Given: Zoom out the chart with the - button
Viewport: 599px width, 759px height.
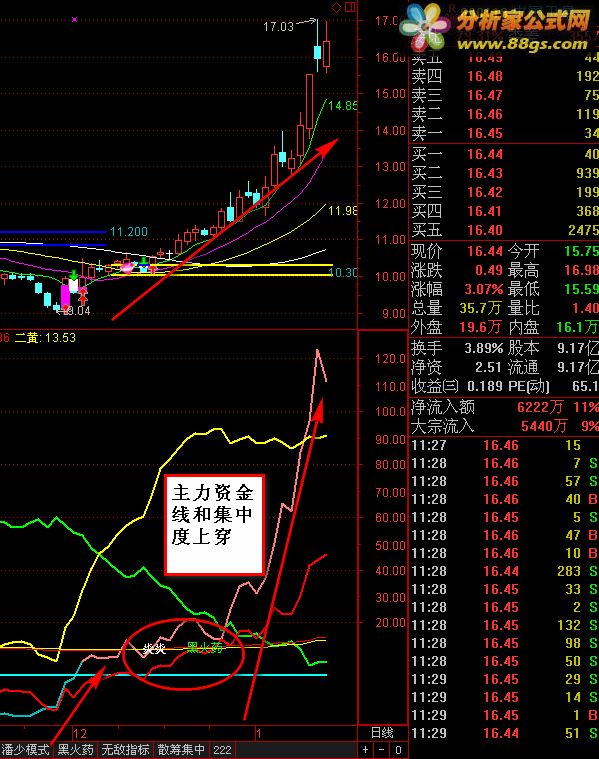Looking at the screenshot, I should pos(382,750).
